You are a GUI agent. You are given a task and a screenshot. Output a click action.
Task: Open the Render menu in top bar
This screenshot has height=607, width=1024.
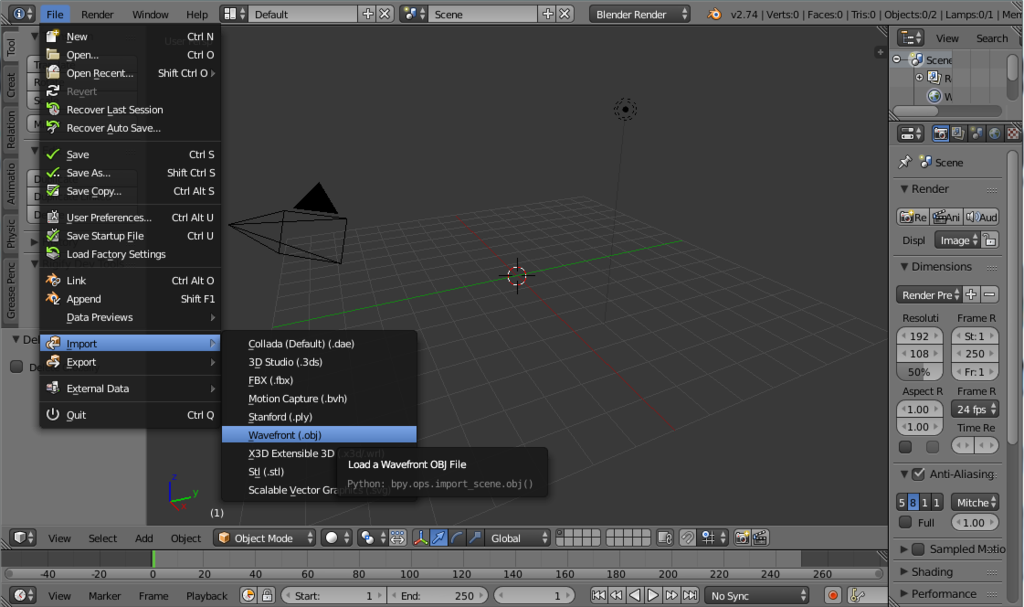(97, 14)
